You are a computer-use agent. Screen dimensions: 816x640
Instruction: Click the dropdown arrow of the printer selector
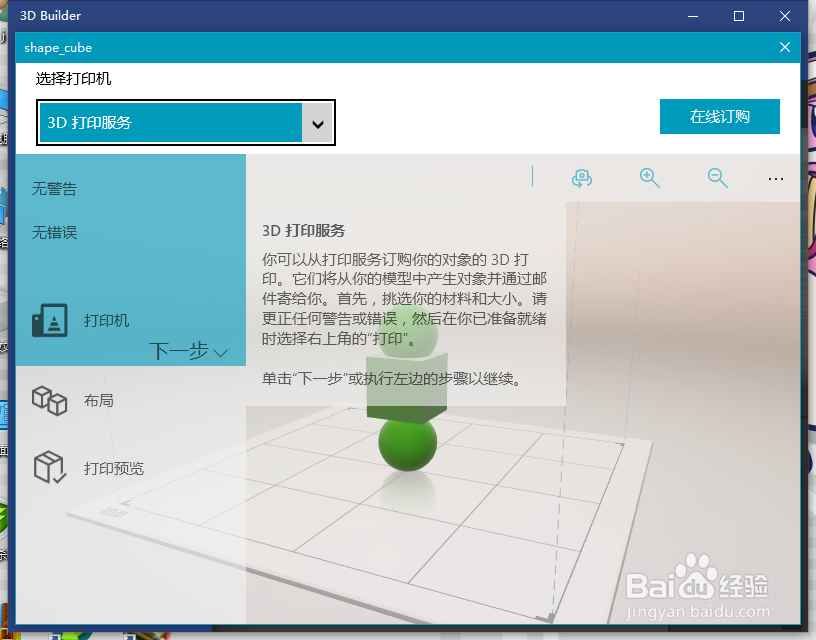coord(317,124)
